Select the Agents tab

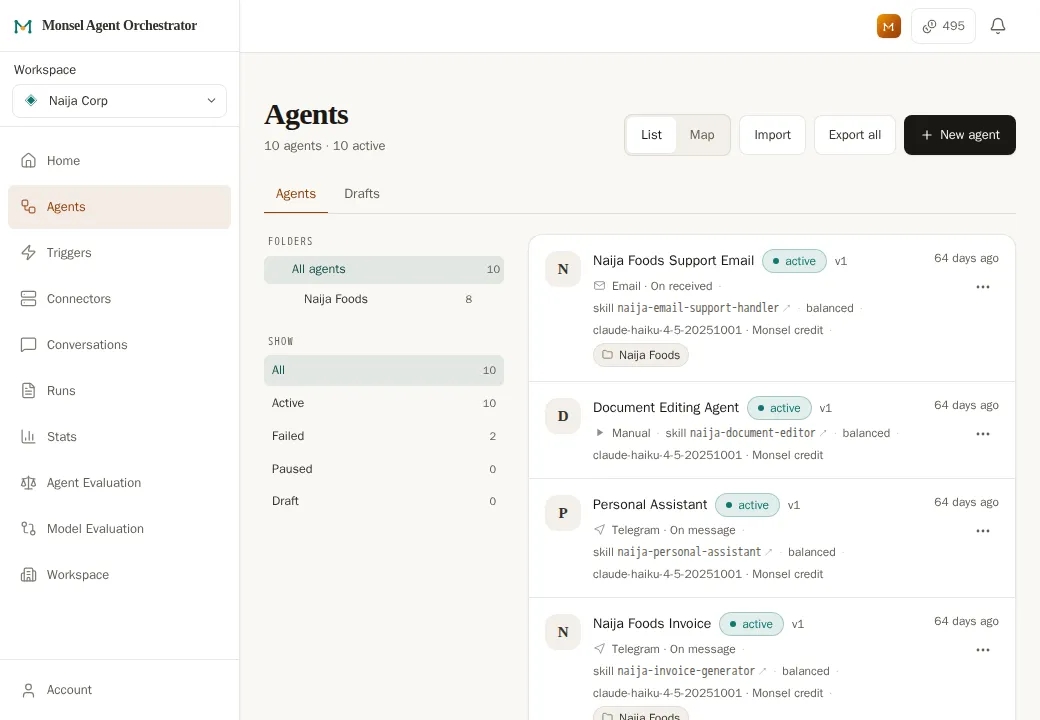296,194
